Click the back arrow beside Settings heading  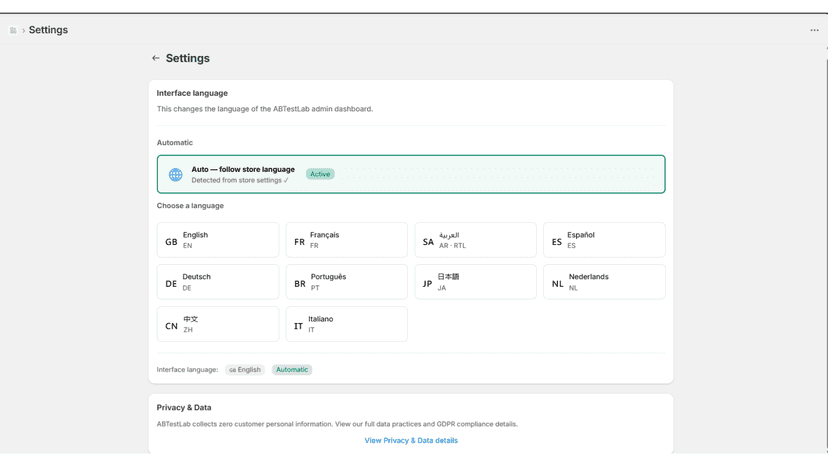coord(155,58)
